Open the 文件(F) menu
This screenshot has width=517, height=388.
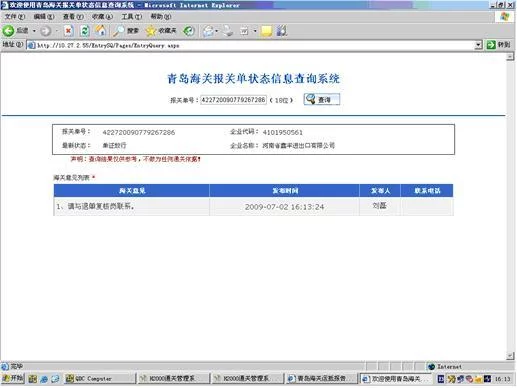tap(15, 16)
